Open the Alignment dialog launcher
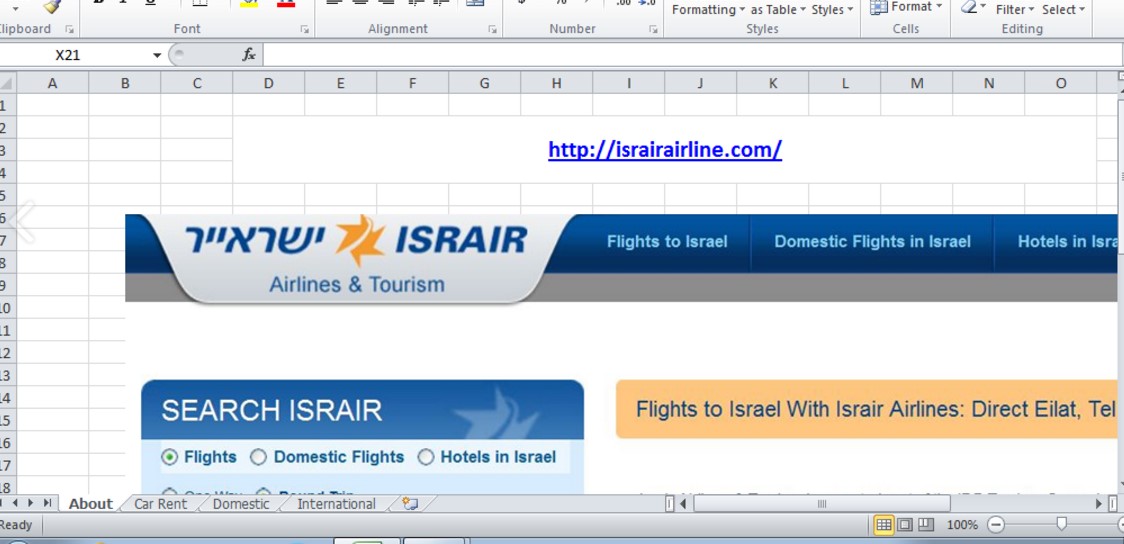This screenshot has width=1124, height=544. coord(492,29)
